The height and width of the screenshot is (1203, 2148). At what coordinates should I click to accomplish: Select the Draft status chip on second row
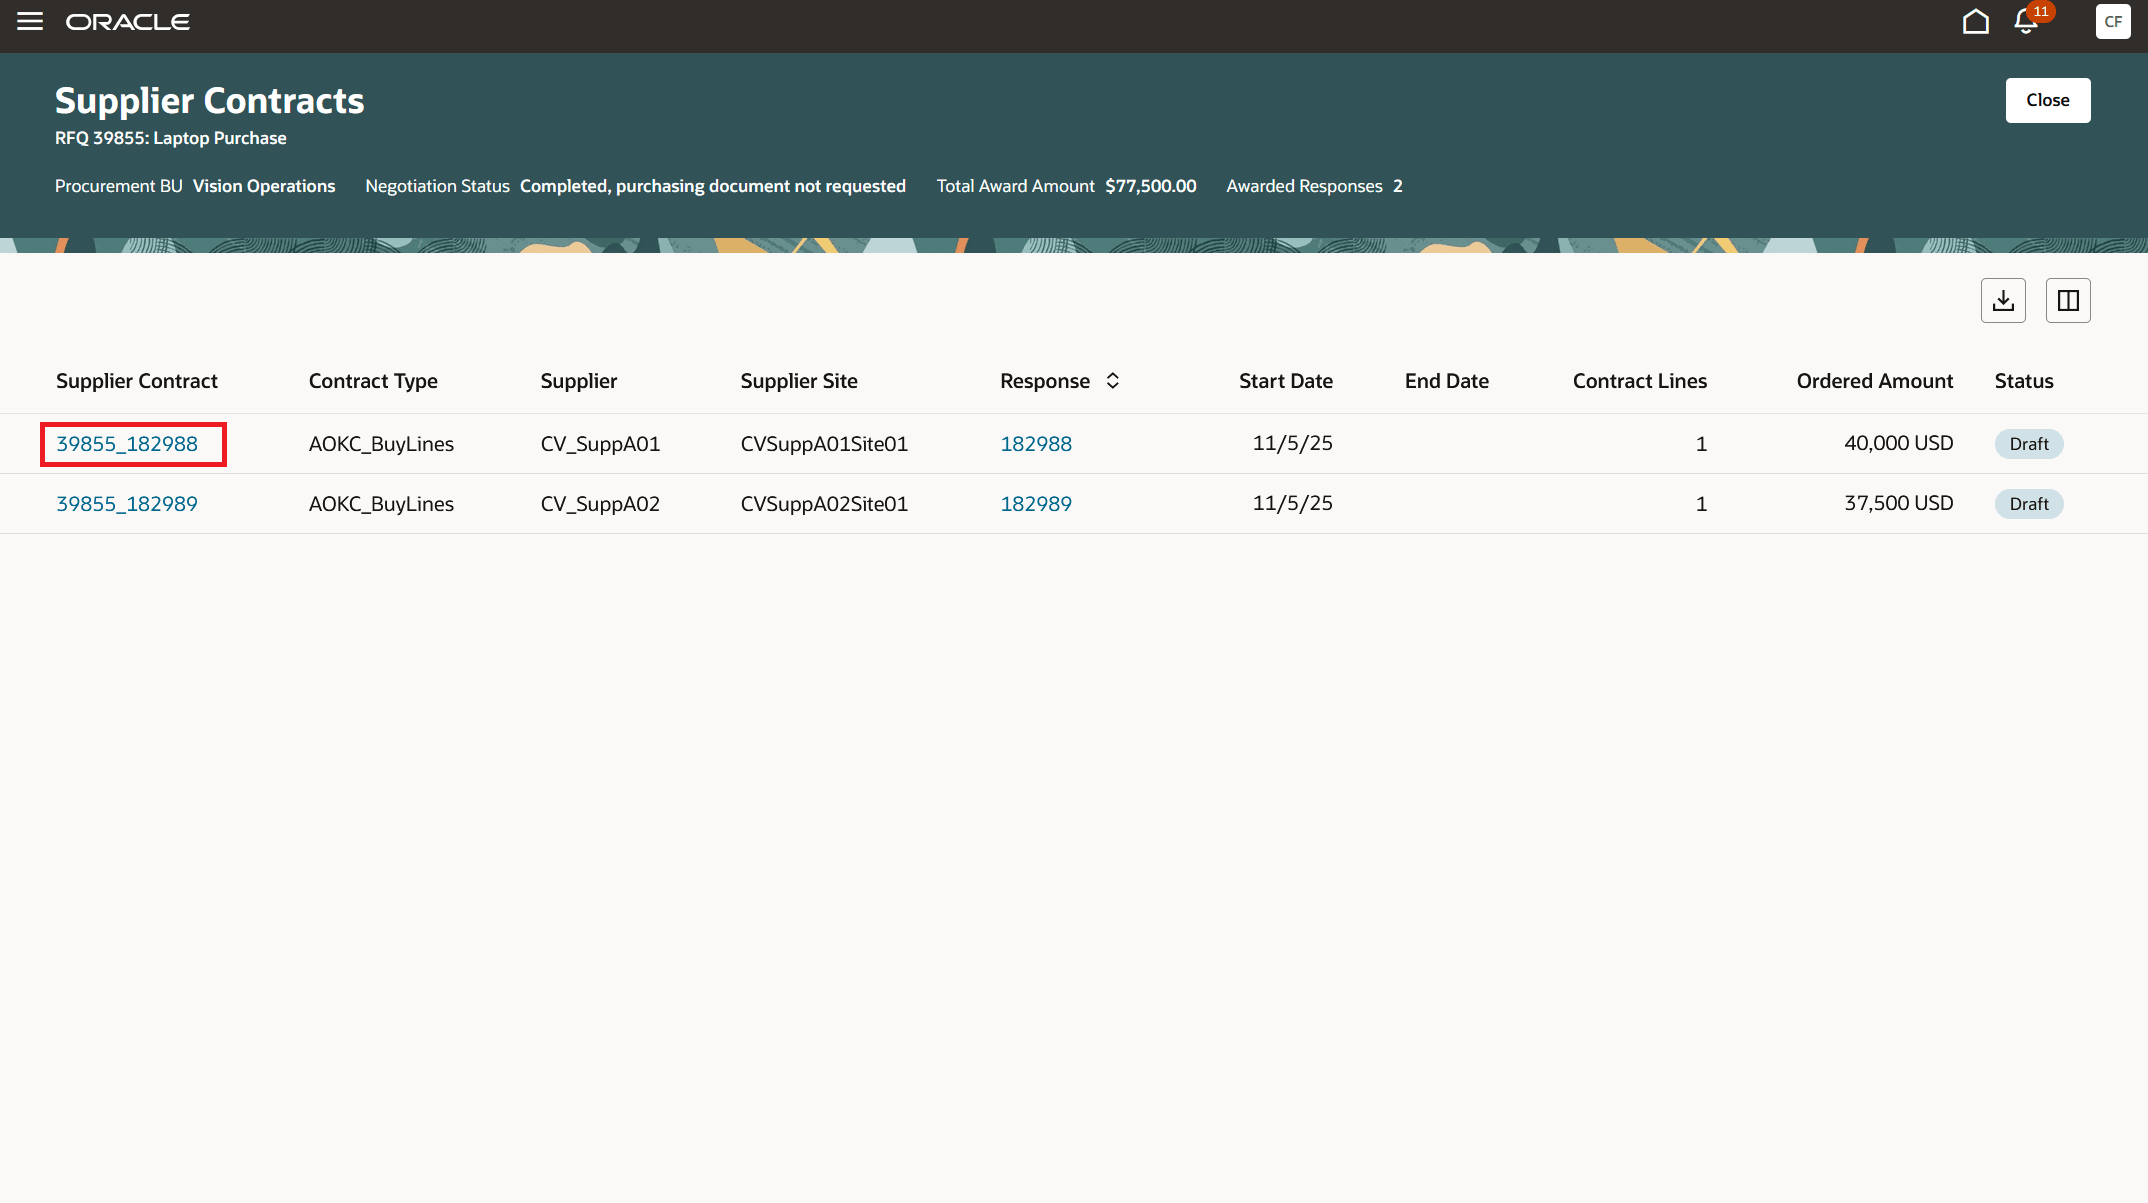coord(2028,503)
